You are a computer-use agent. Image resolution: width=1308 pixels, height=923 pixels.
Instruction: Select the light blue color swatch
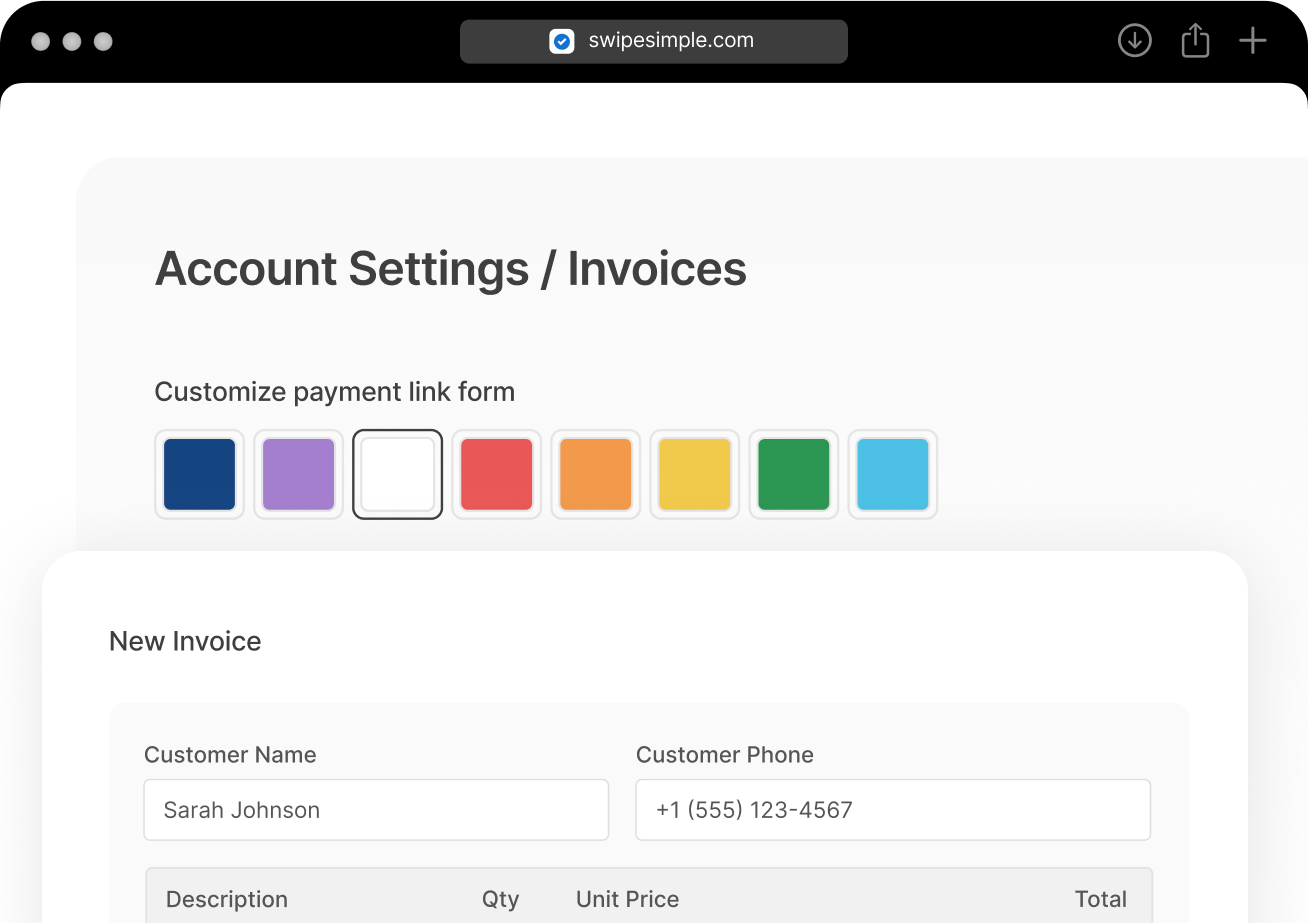point(893,474)
